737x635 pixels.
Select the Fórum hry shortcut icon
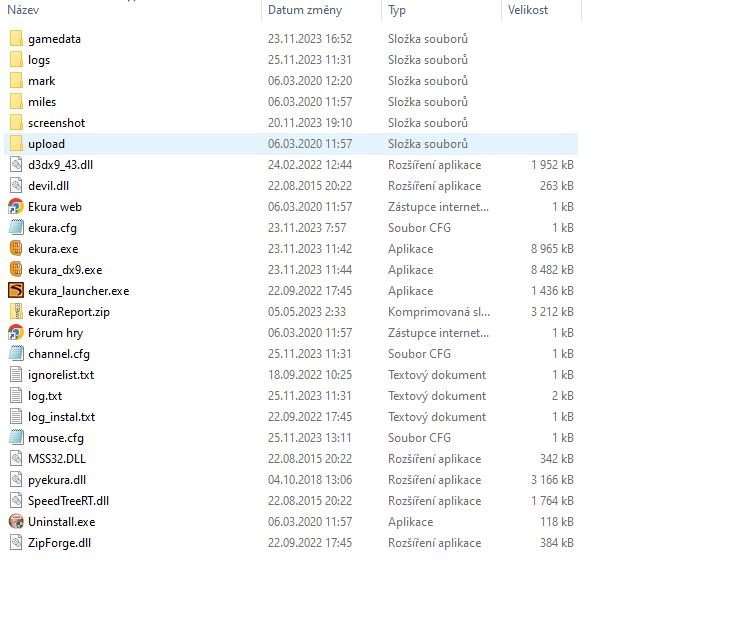(x=16, y=333)
